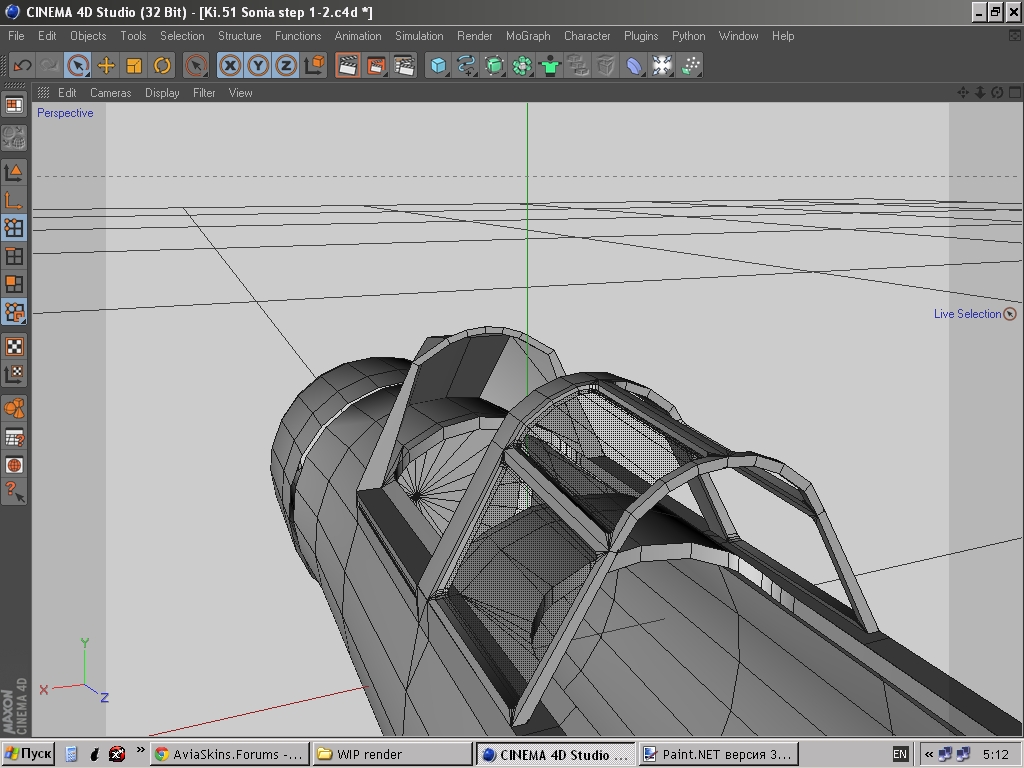The width and height of the screenshot is (1024, 768).
Task: Open the Structure menu
Action: coord(240,36)
